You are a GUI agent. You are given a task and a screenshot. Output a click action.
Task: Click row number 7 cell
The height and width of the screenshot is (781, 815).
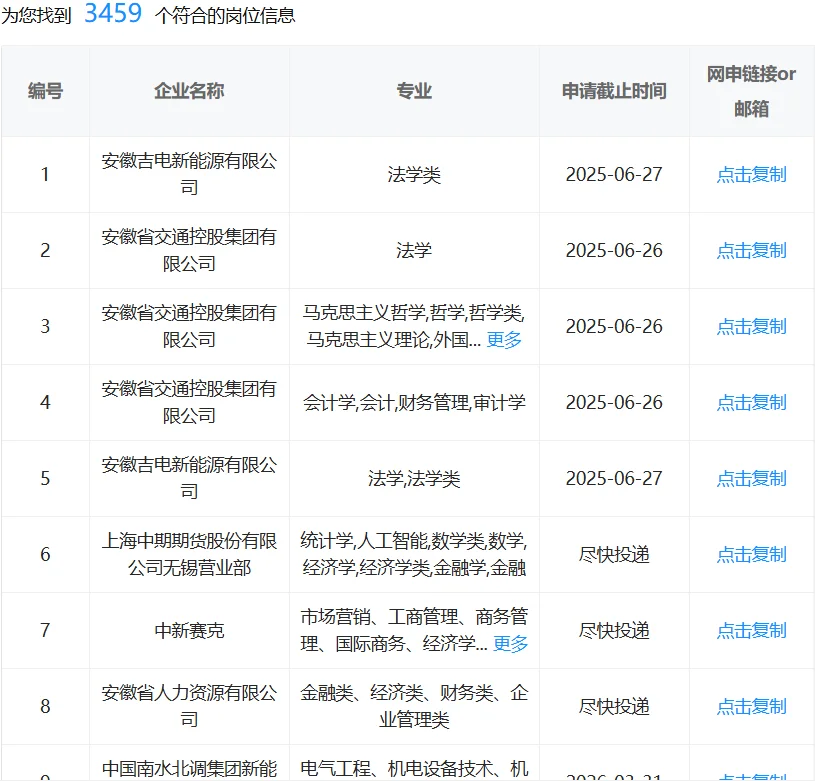point(45,630)
